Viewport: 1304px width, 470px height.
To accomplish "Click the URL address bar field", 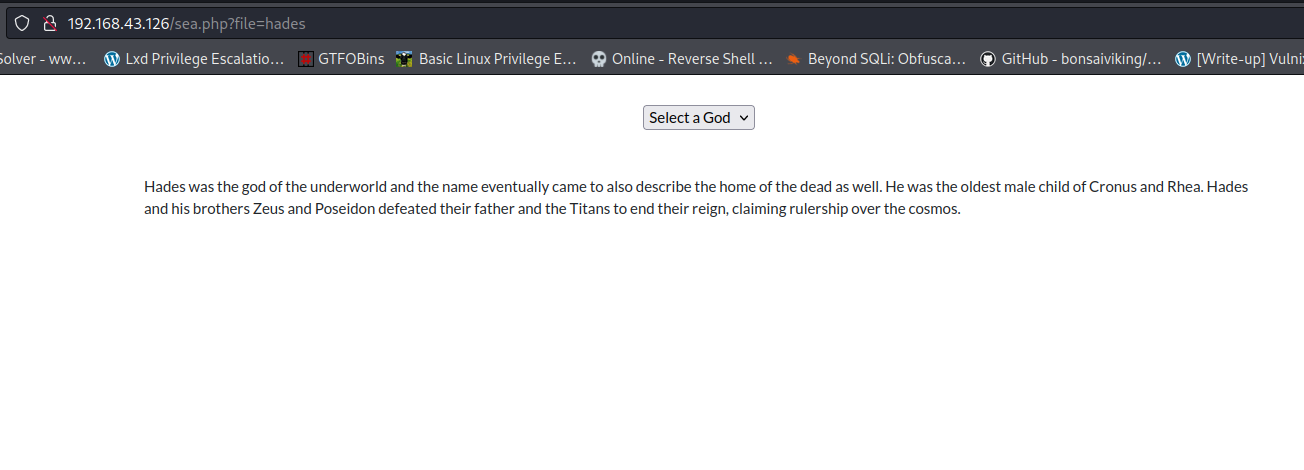I will (600, 23).
